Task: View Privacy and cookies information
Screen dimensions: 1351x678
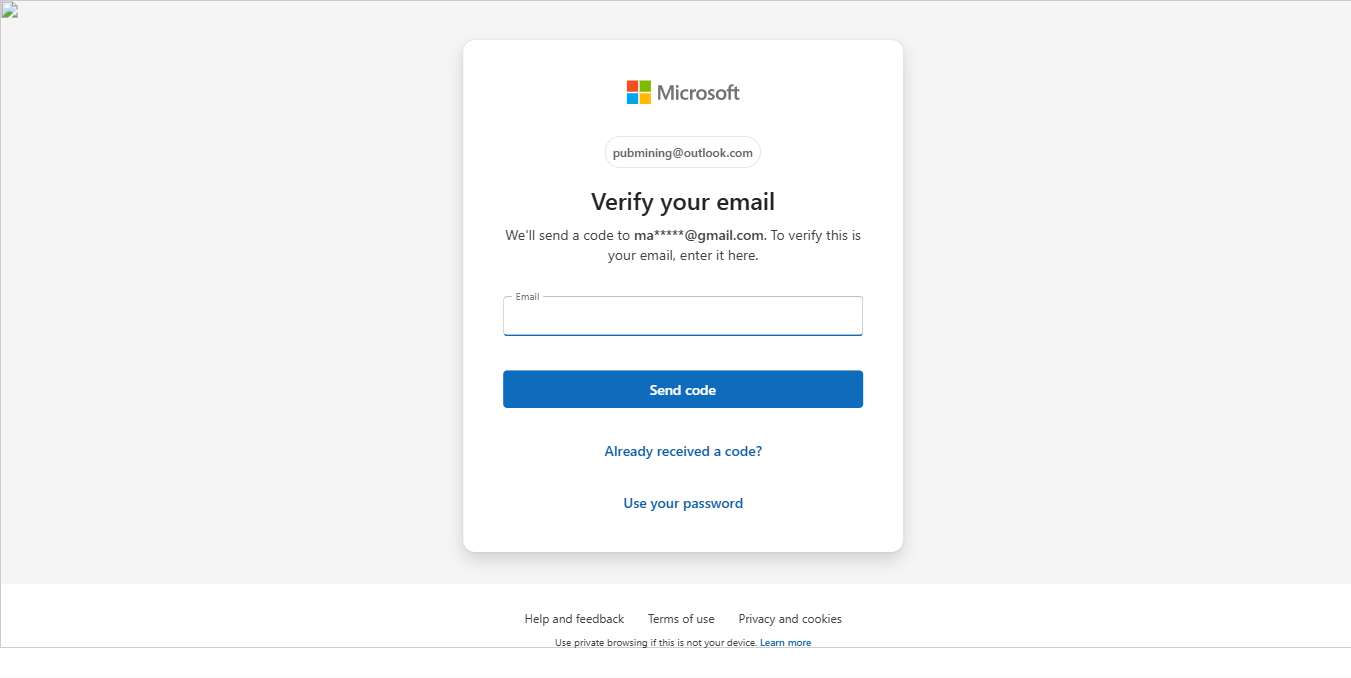Action: (790, 619)
